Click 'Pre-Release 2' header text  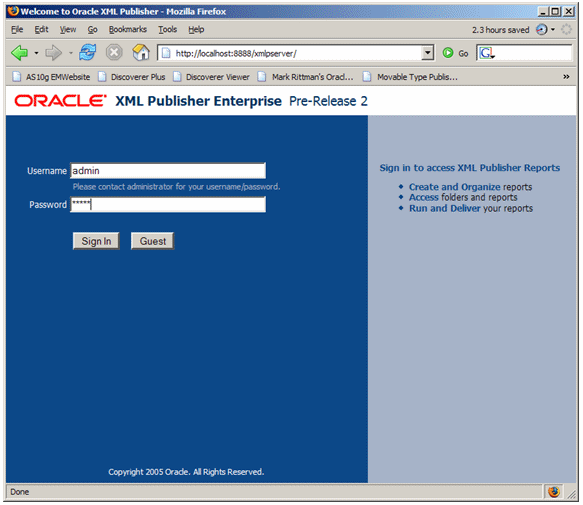pos(328,101)
